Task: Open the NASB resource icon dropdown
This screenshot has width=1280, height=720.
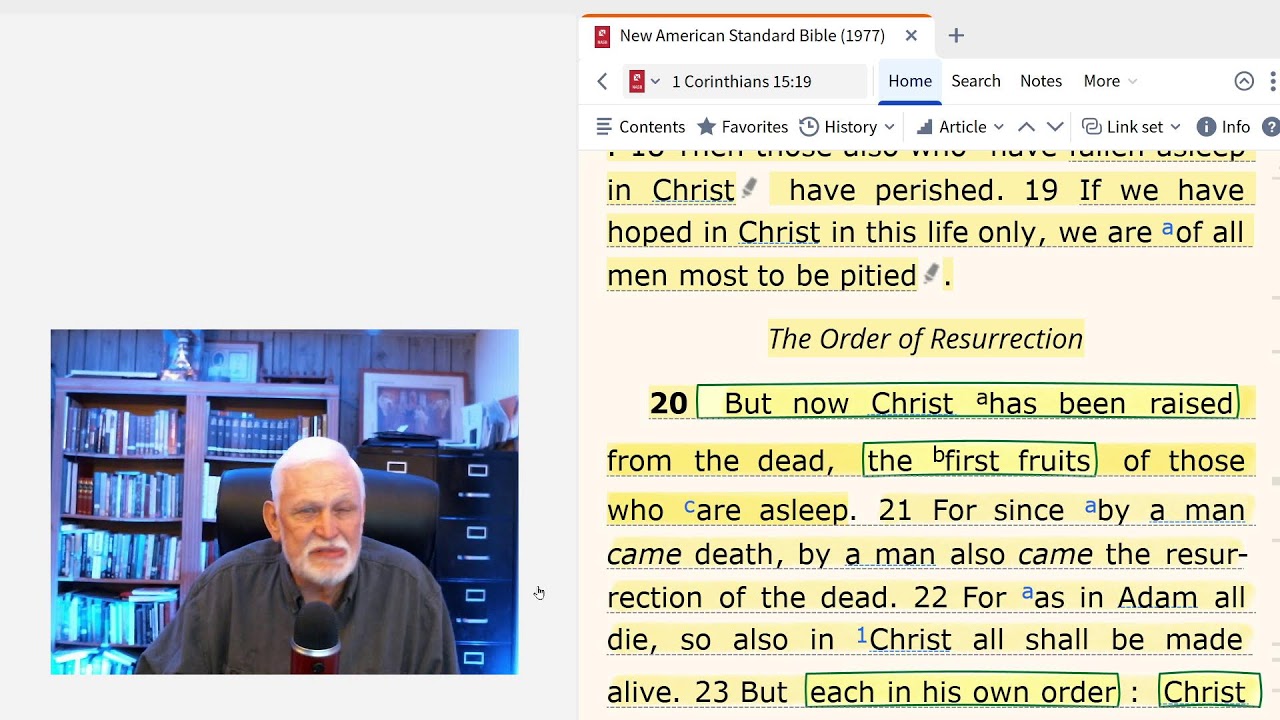Action: 645,81
